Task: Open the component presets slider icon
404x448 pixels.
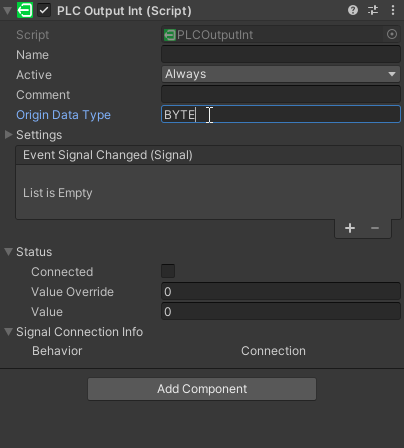Action: (x=373, y=10)
